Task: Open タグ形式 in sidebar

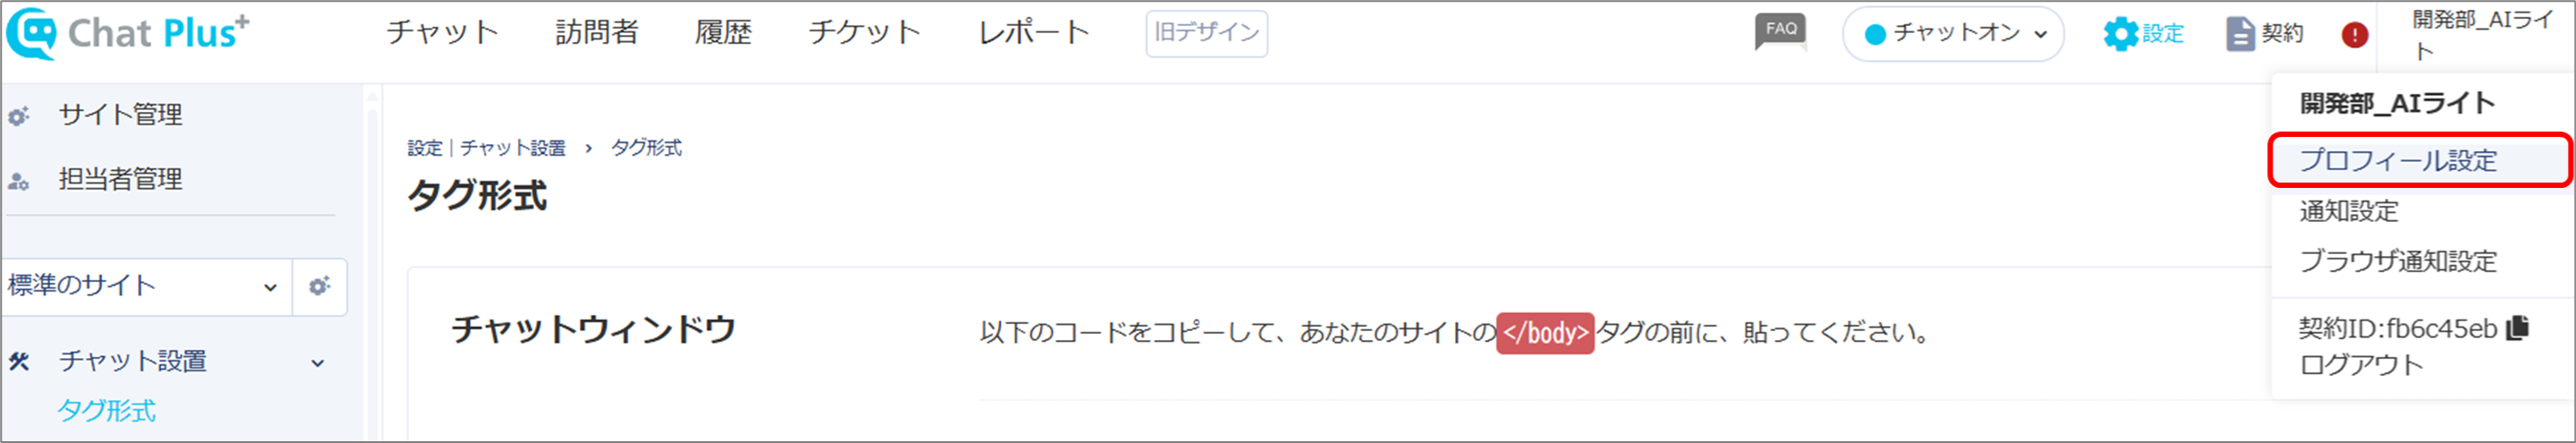Action: [106, 411]
